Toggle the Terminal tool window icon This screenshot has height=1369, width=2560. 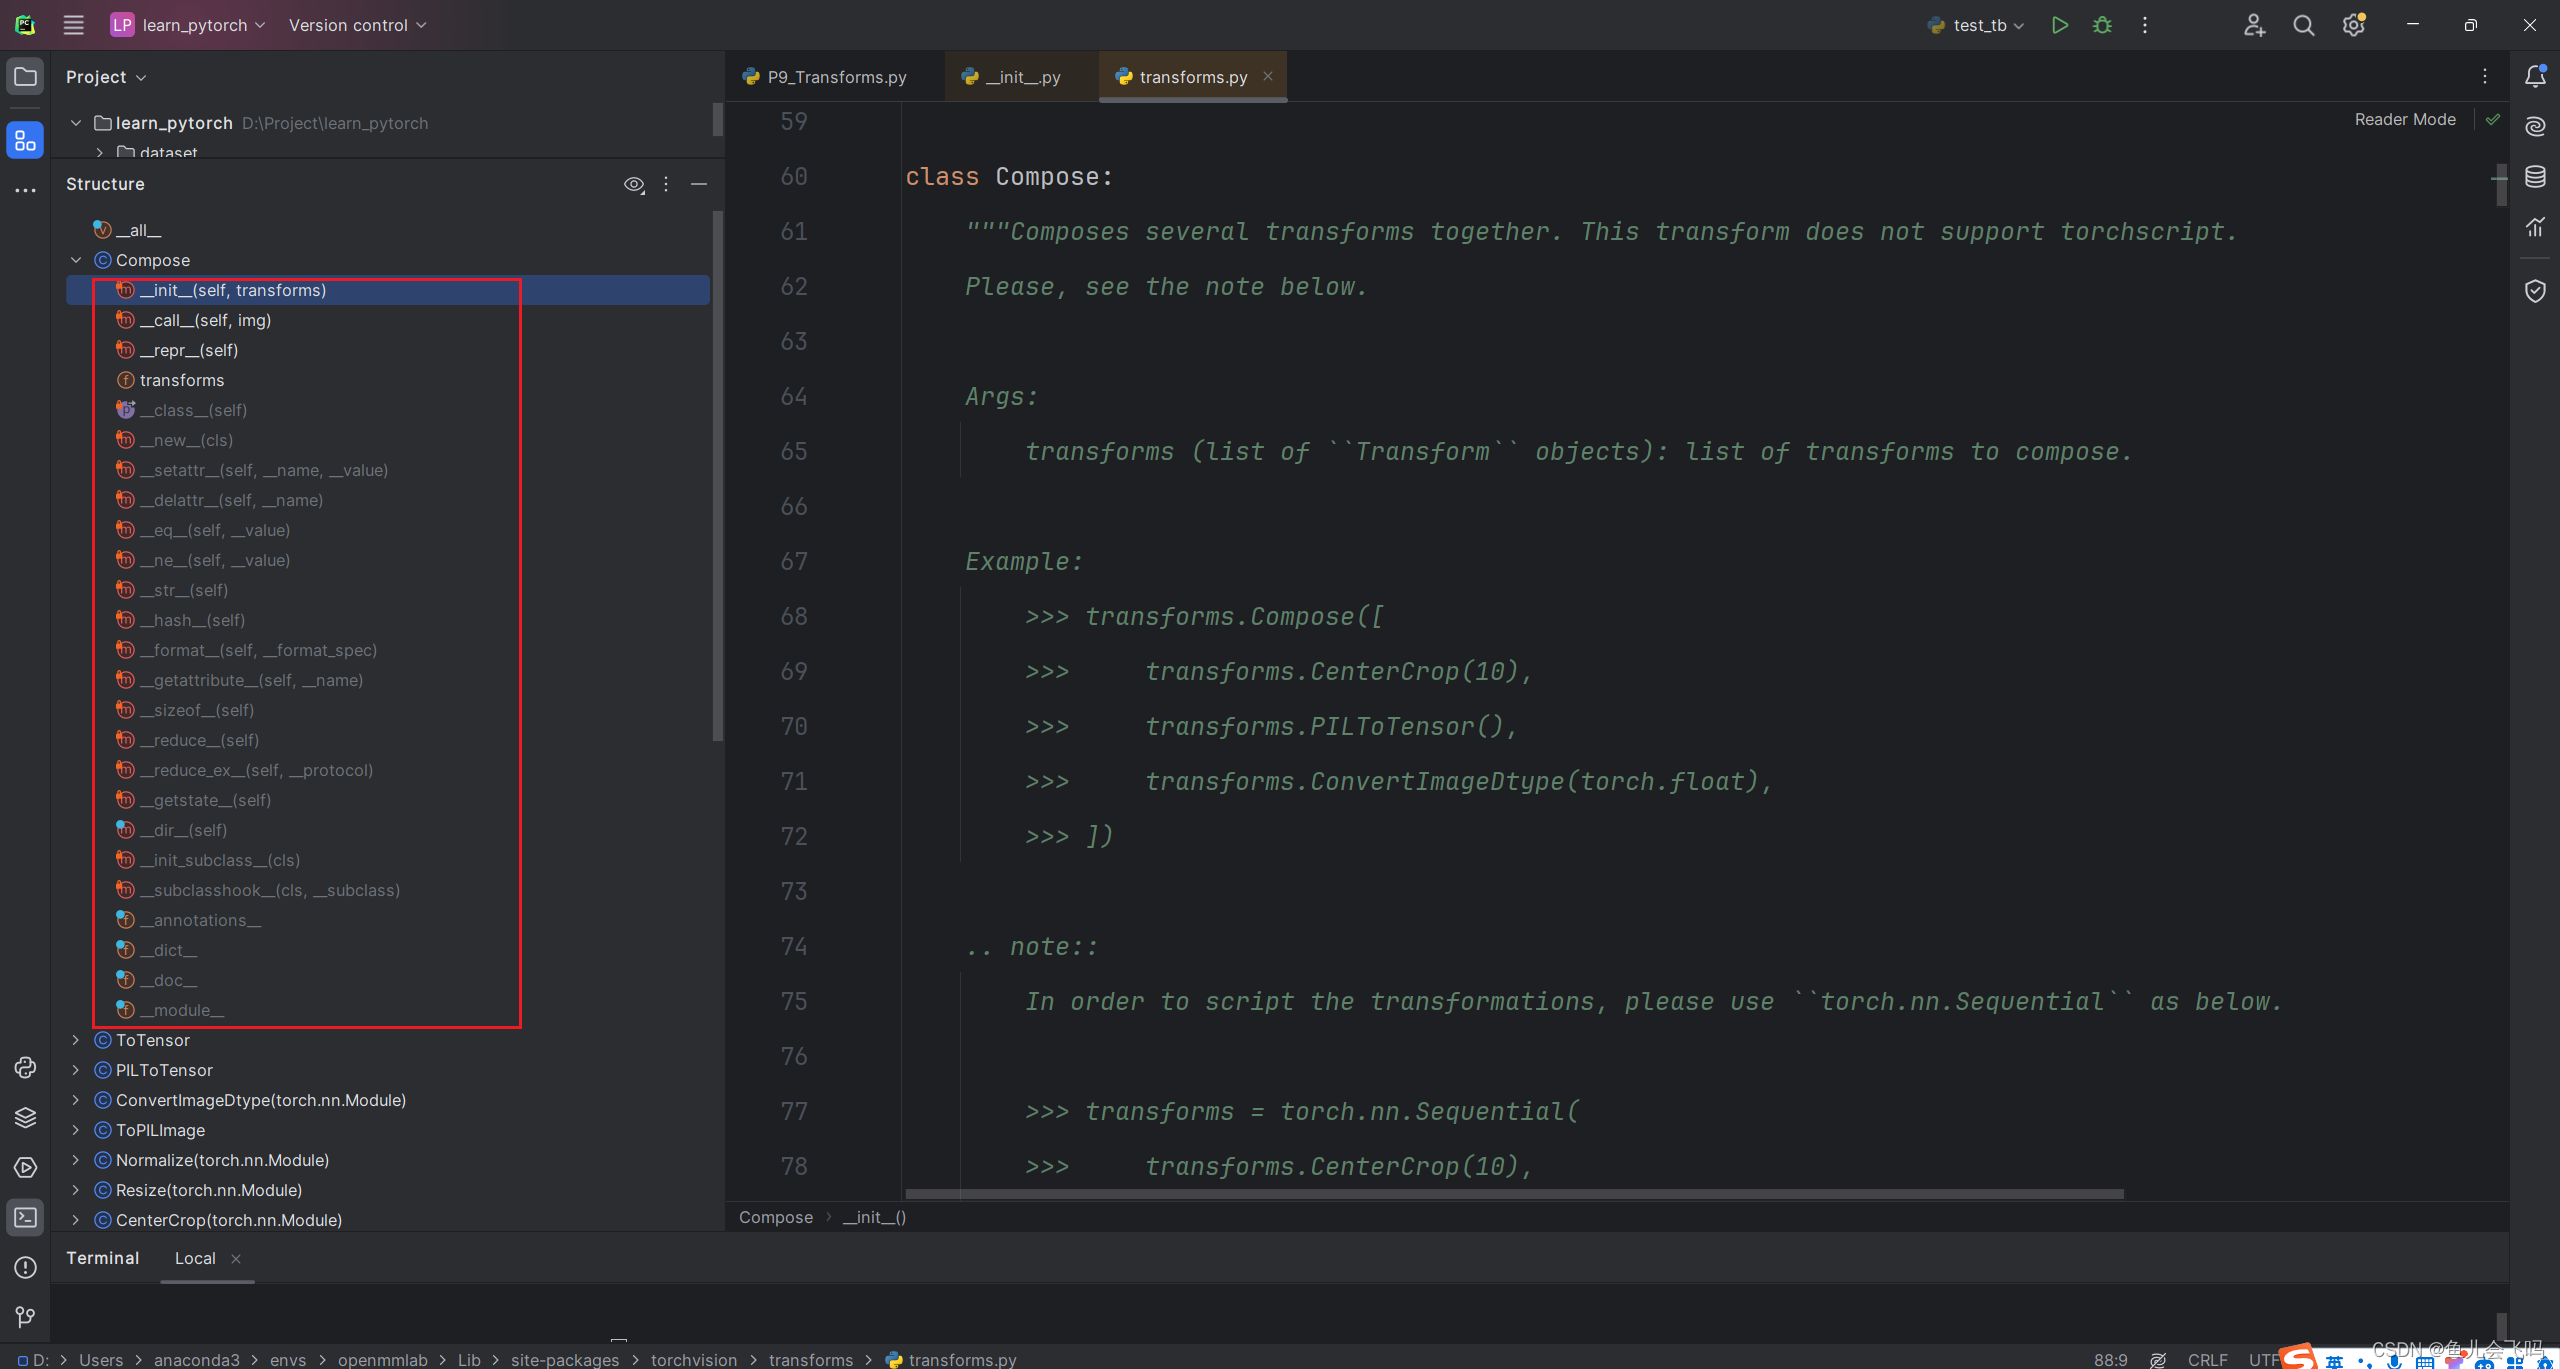point(25,1217)
